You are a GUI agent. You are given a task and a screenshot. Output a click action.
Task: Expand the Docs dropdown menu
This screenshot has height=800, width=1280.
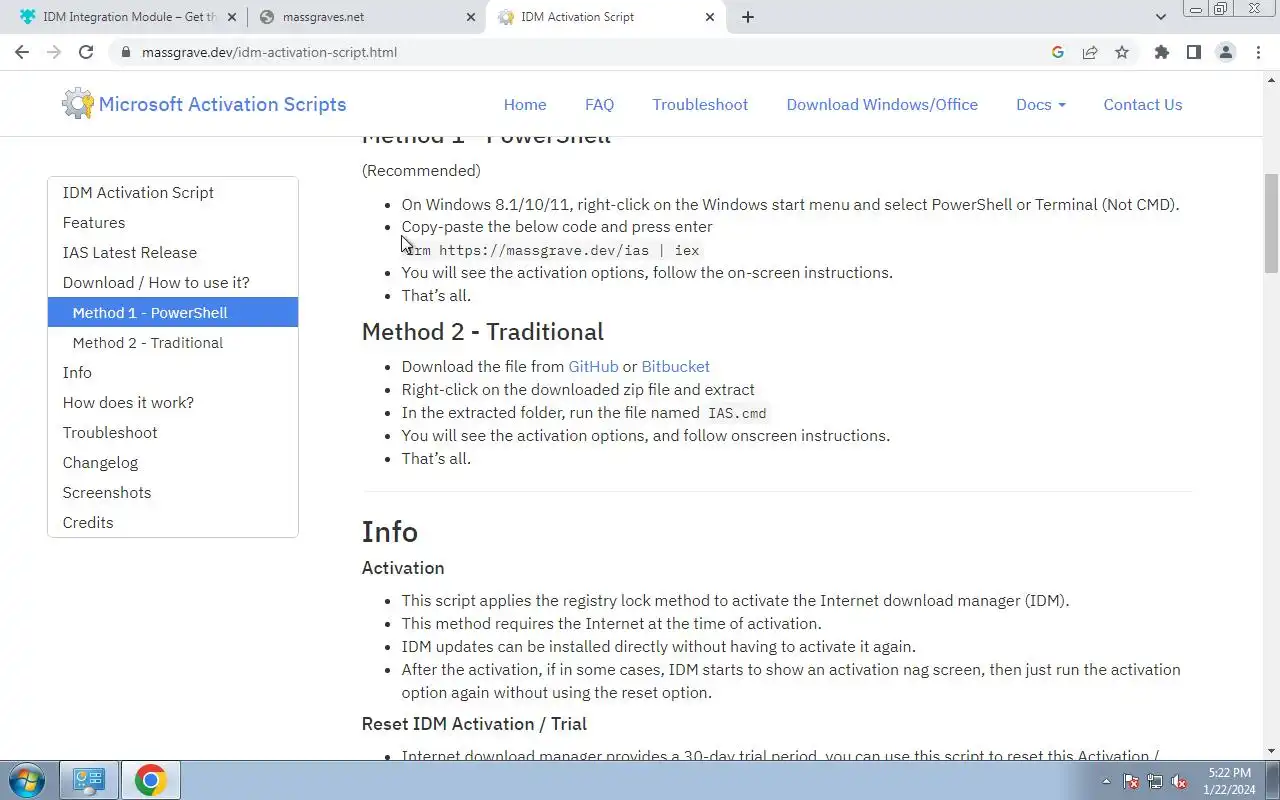(x=1040, y=104)
